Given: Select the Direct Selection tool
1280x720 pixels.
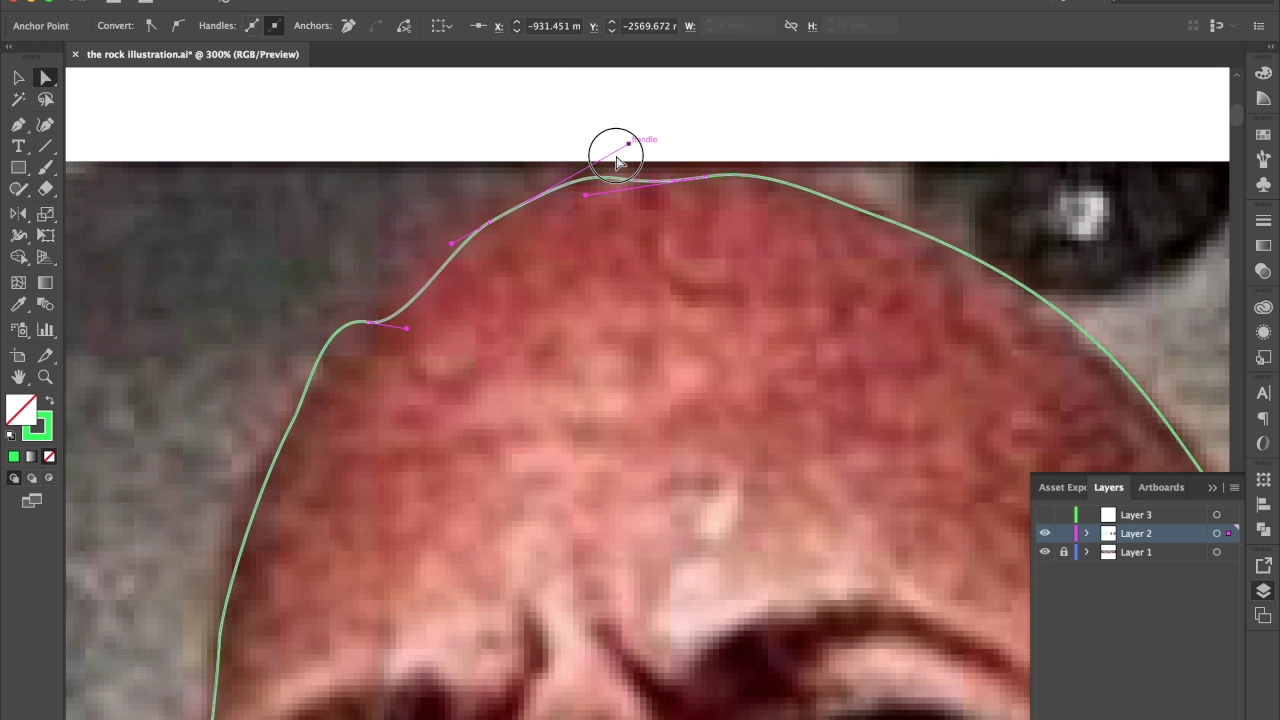Looking at the screenshot, I should click(45, 78).
